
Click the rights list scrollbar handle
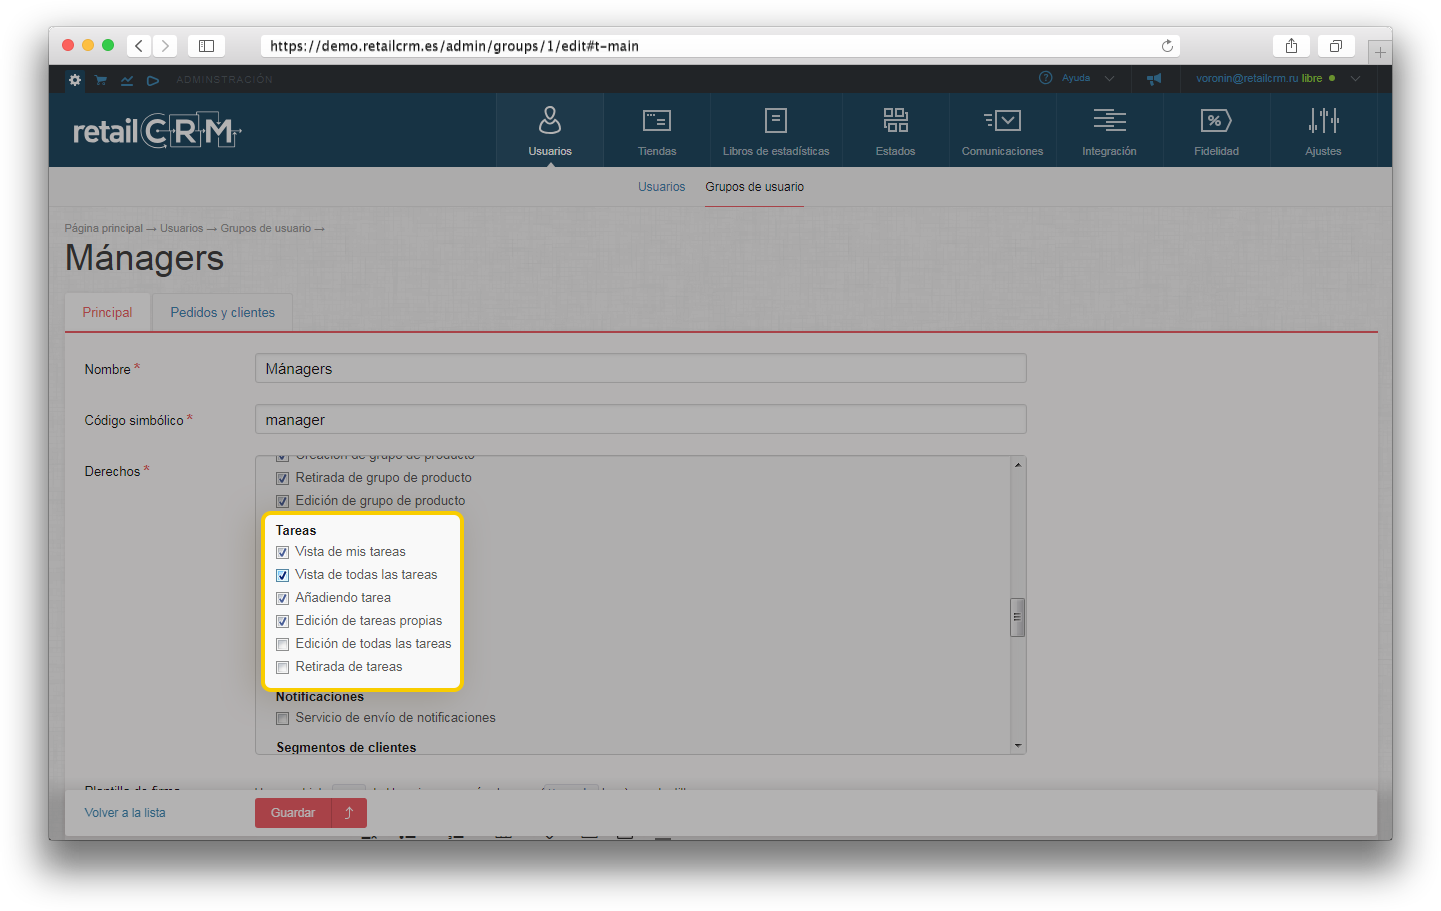pyautogui.click(x=1018, y=617)
